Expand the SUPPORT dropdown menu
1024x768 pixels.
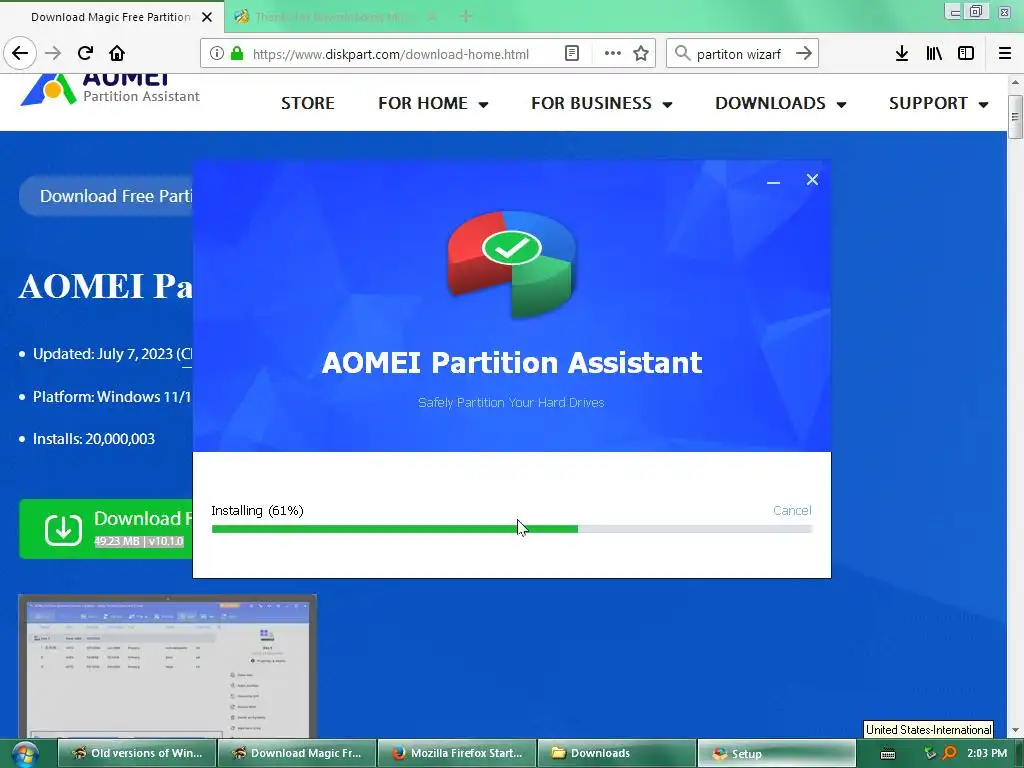(x=938, y=103)
